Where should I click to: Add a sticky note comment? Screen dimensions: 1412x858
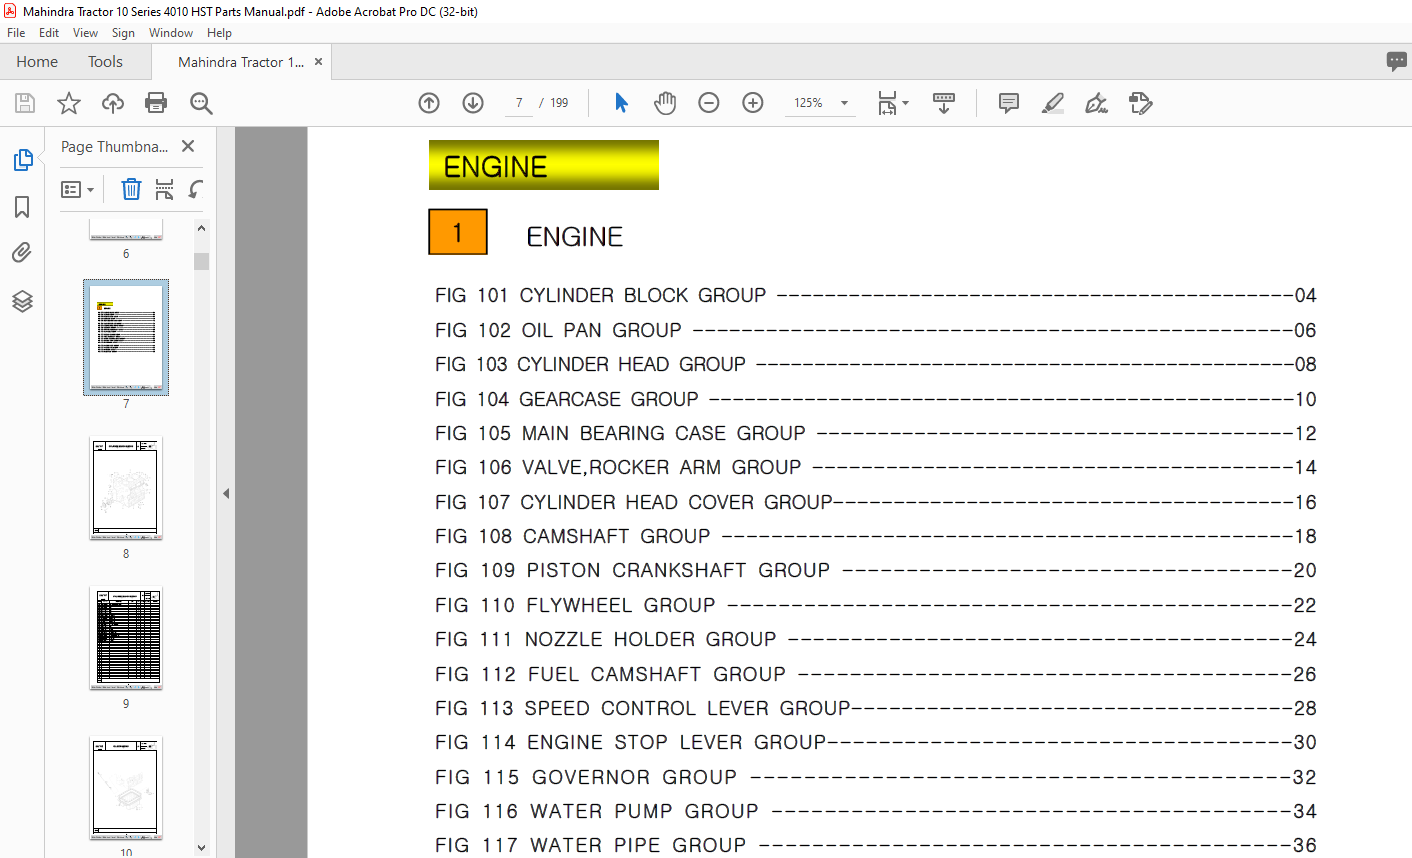click(x=1009, y=103)
